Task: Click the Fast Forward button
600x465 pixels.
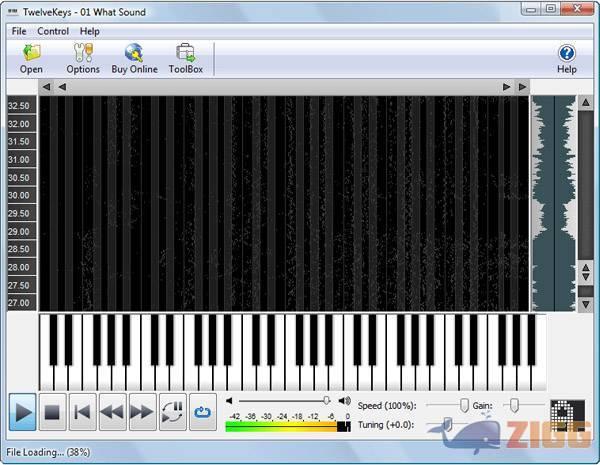Action: click(x=142, y=412)
